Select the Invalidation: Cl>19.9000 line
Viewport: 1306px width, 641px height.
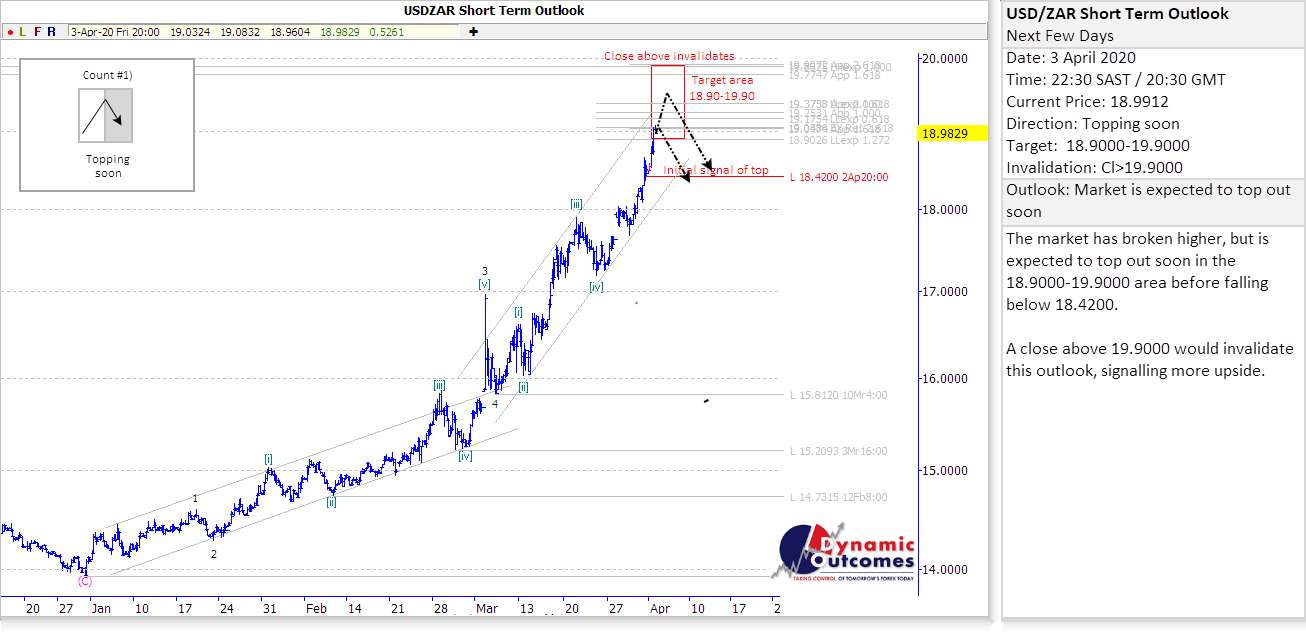[x=1094, y=168]
